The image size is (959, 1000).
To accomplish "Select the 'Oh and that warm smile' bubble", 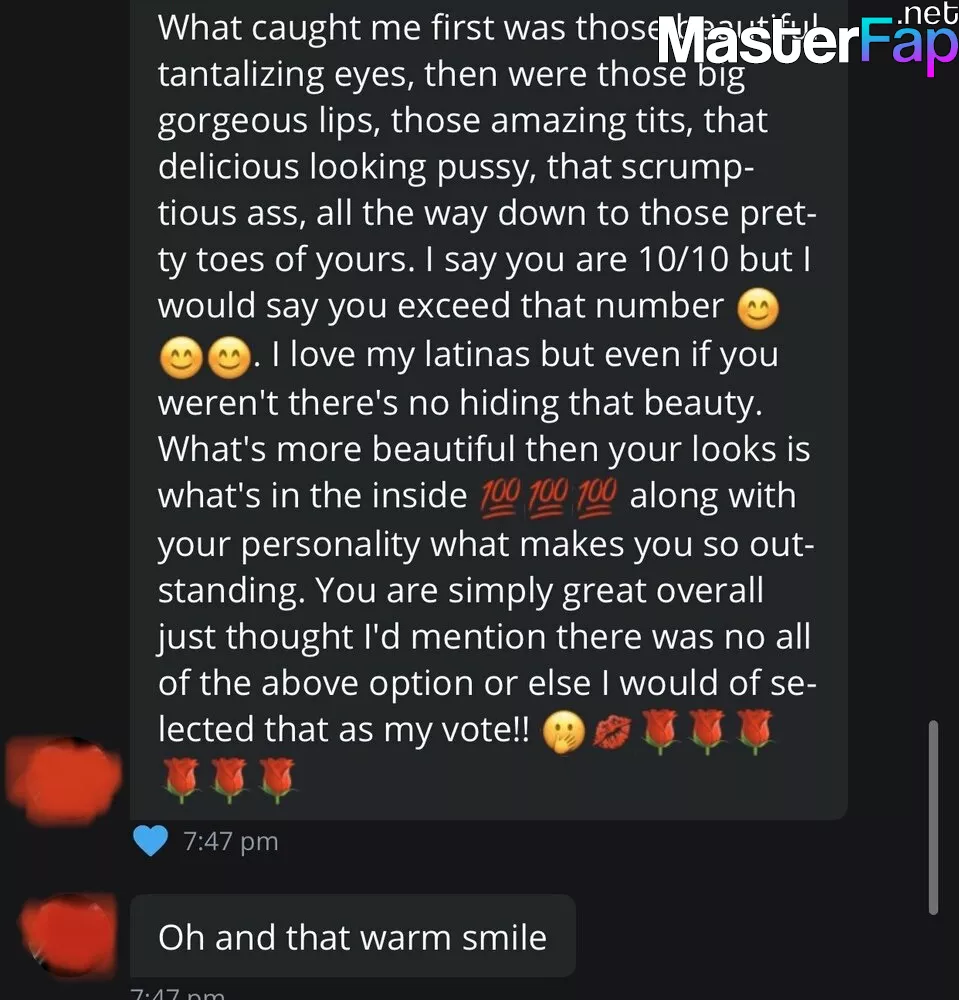I will click(x=353, y=936).
